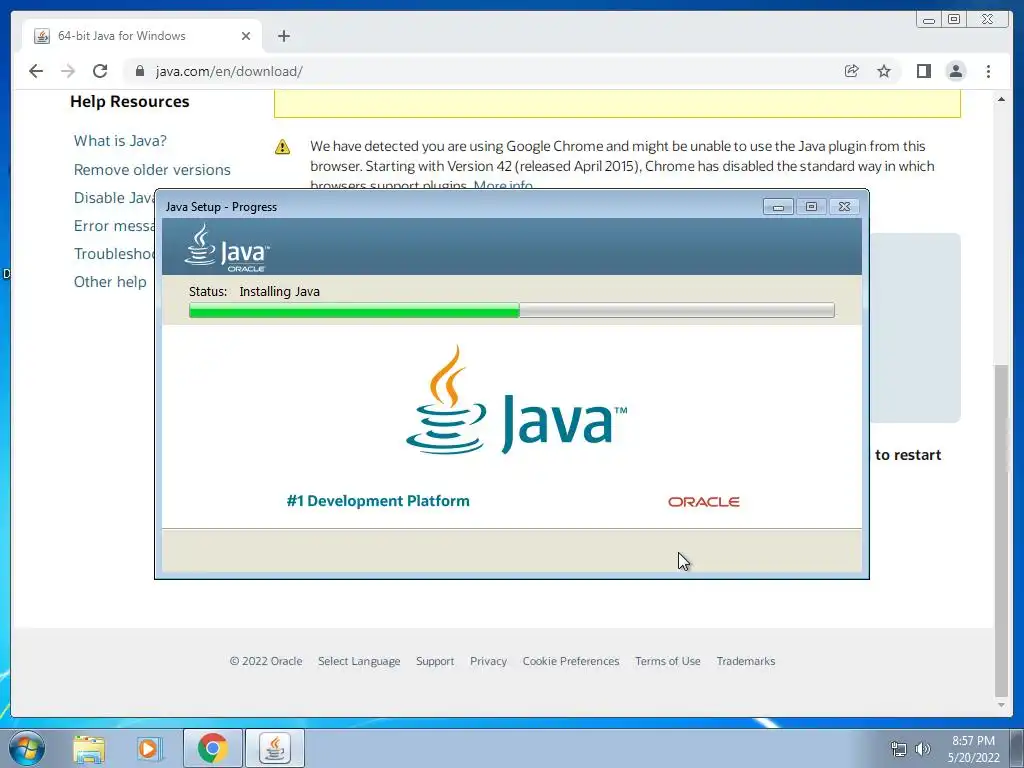Click the scrollbar down arrow
Screen dimensions: 1024x768
1001,705
